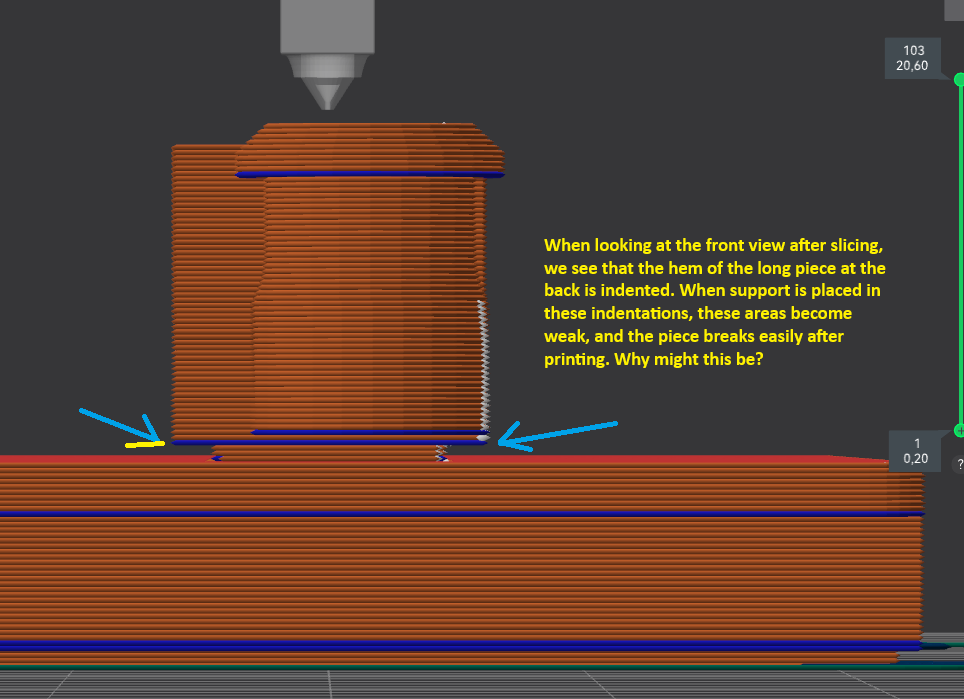Click the right blue annotation arrow head

[x=510, y=438]
